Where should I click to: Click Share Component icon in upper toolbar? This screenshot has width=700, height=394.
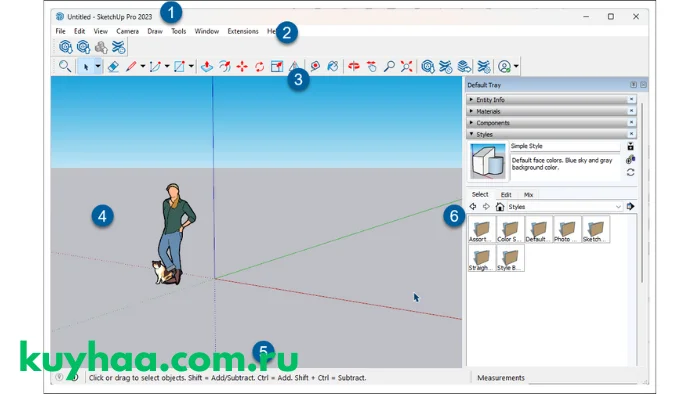coord(101,47)
